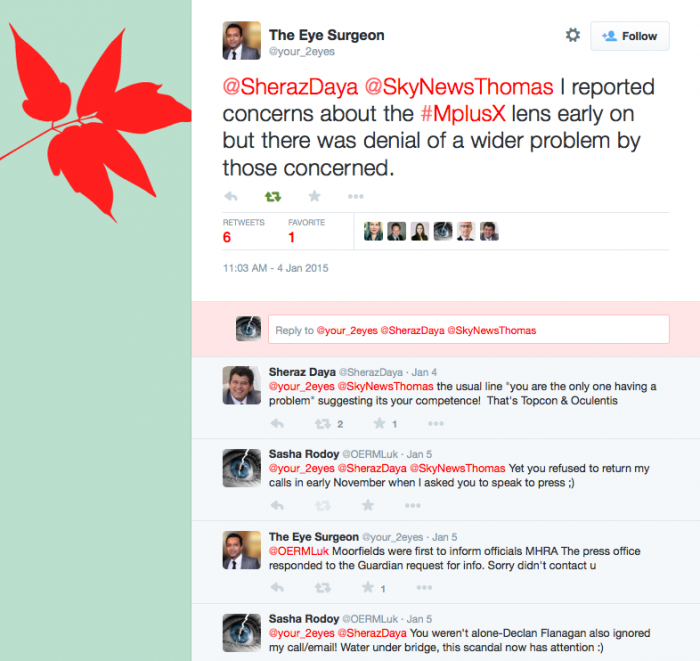Click the reply arrow on the main tweet
The width and height of the screenshot is (700, 661).
point(231,196)
